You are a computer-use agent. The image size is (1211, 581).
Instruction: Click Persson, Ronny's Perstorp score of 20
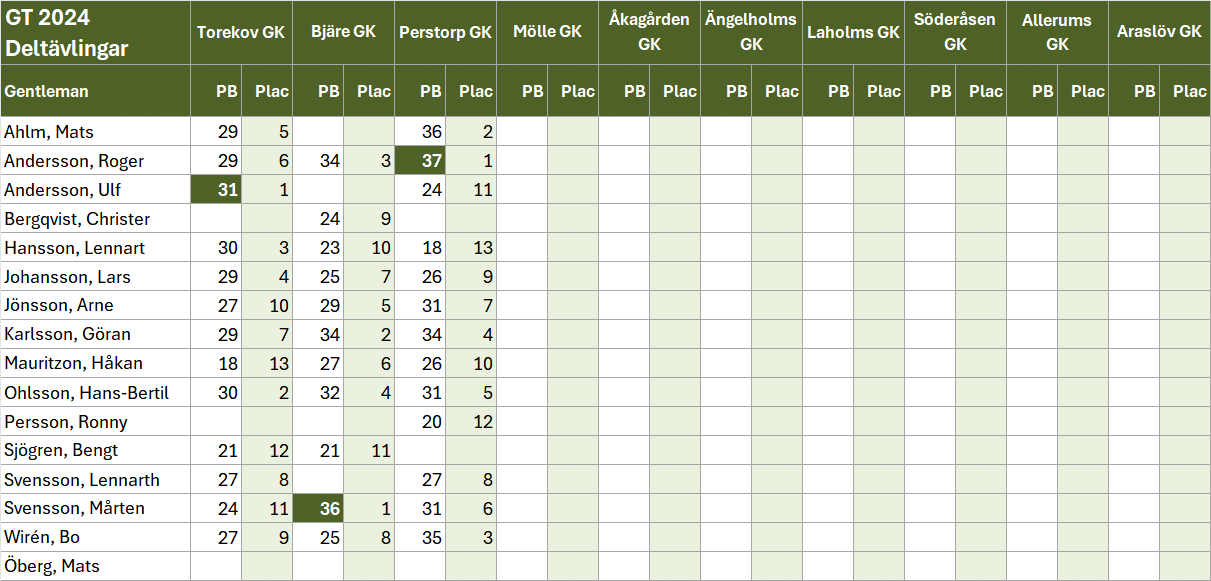point(421,421)
